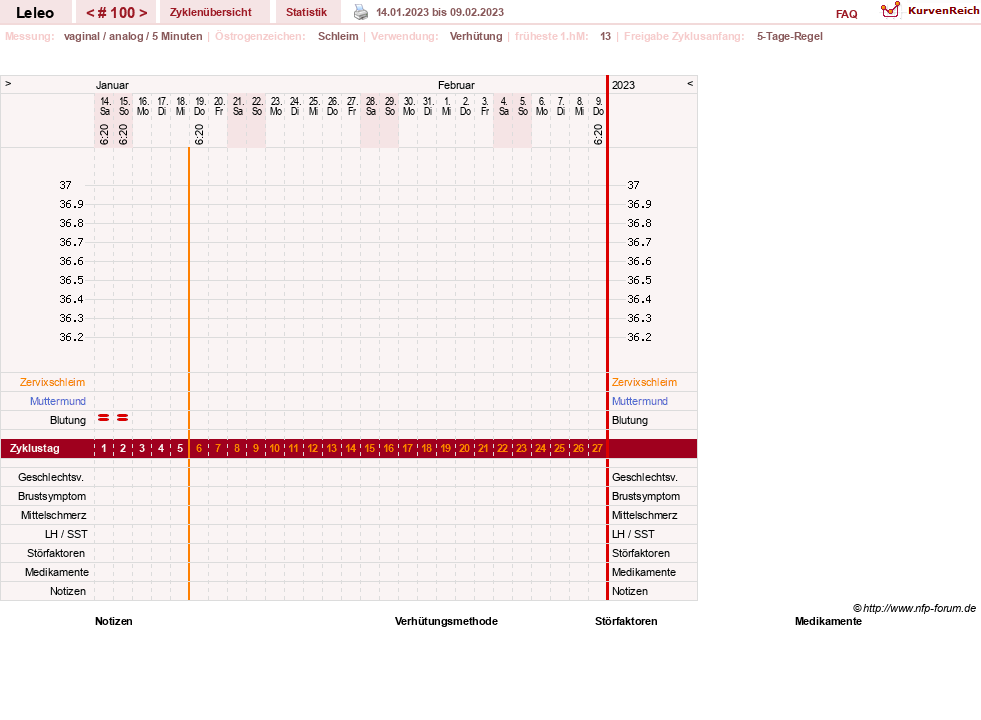Select cycle day 6 in Zyklustag row
The height and width of the screenshot is (720, 981).
(199, 449)
